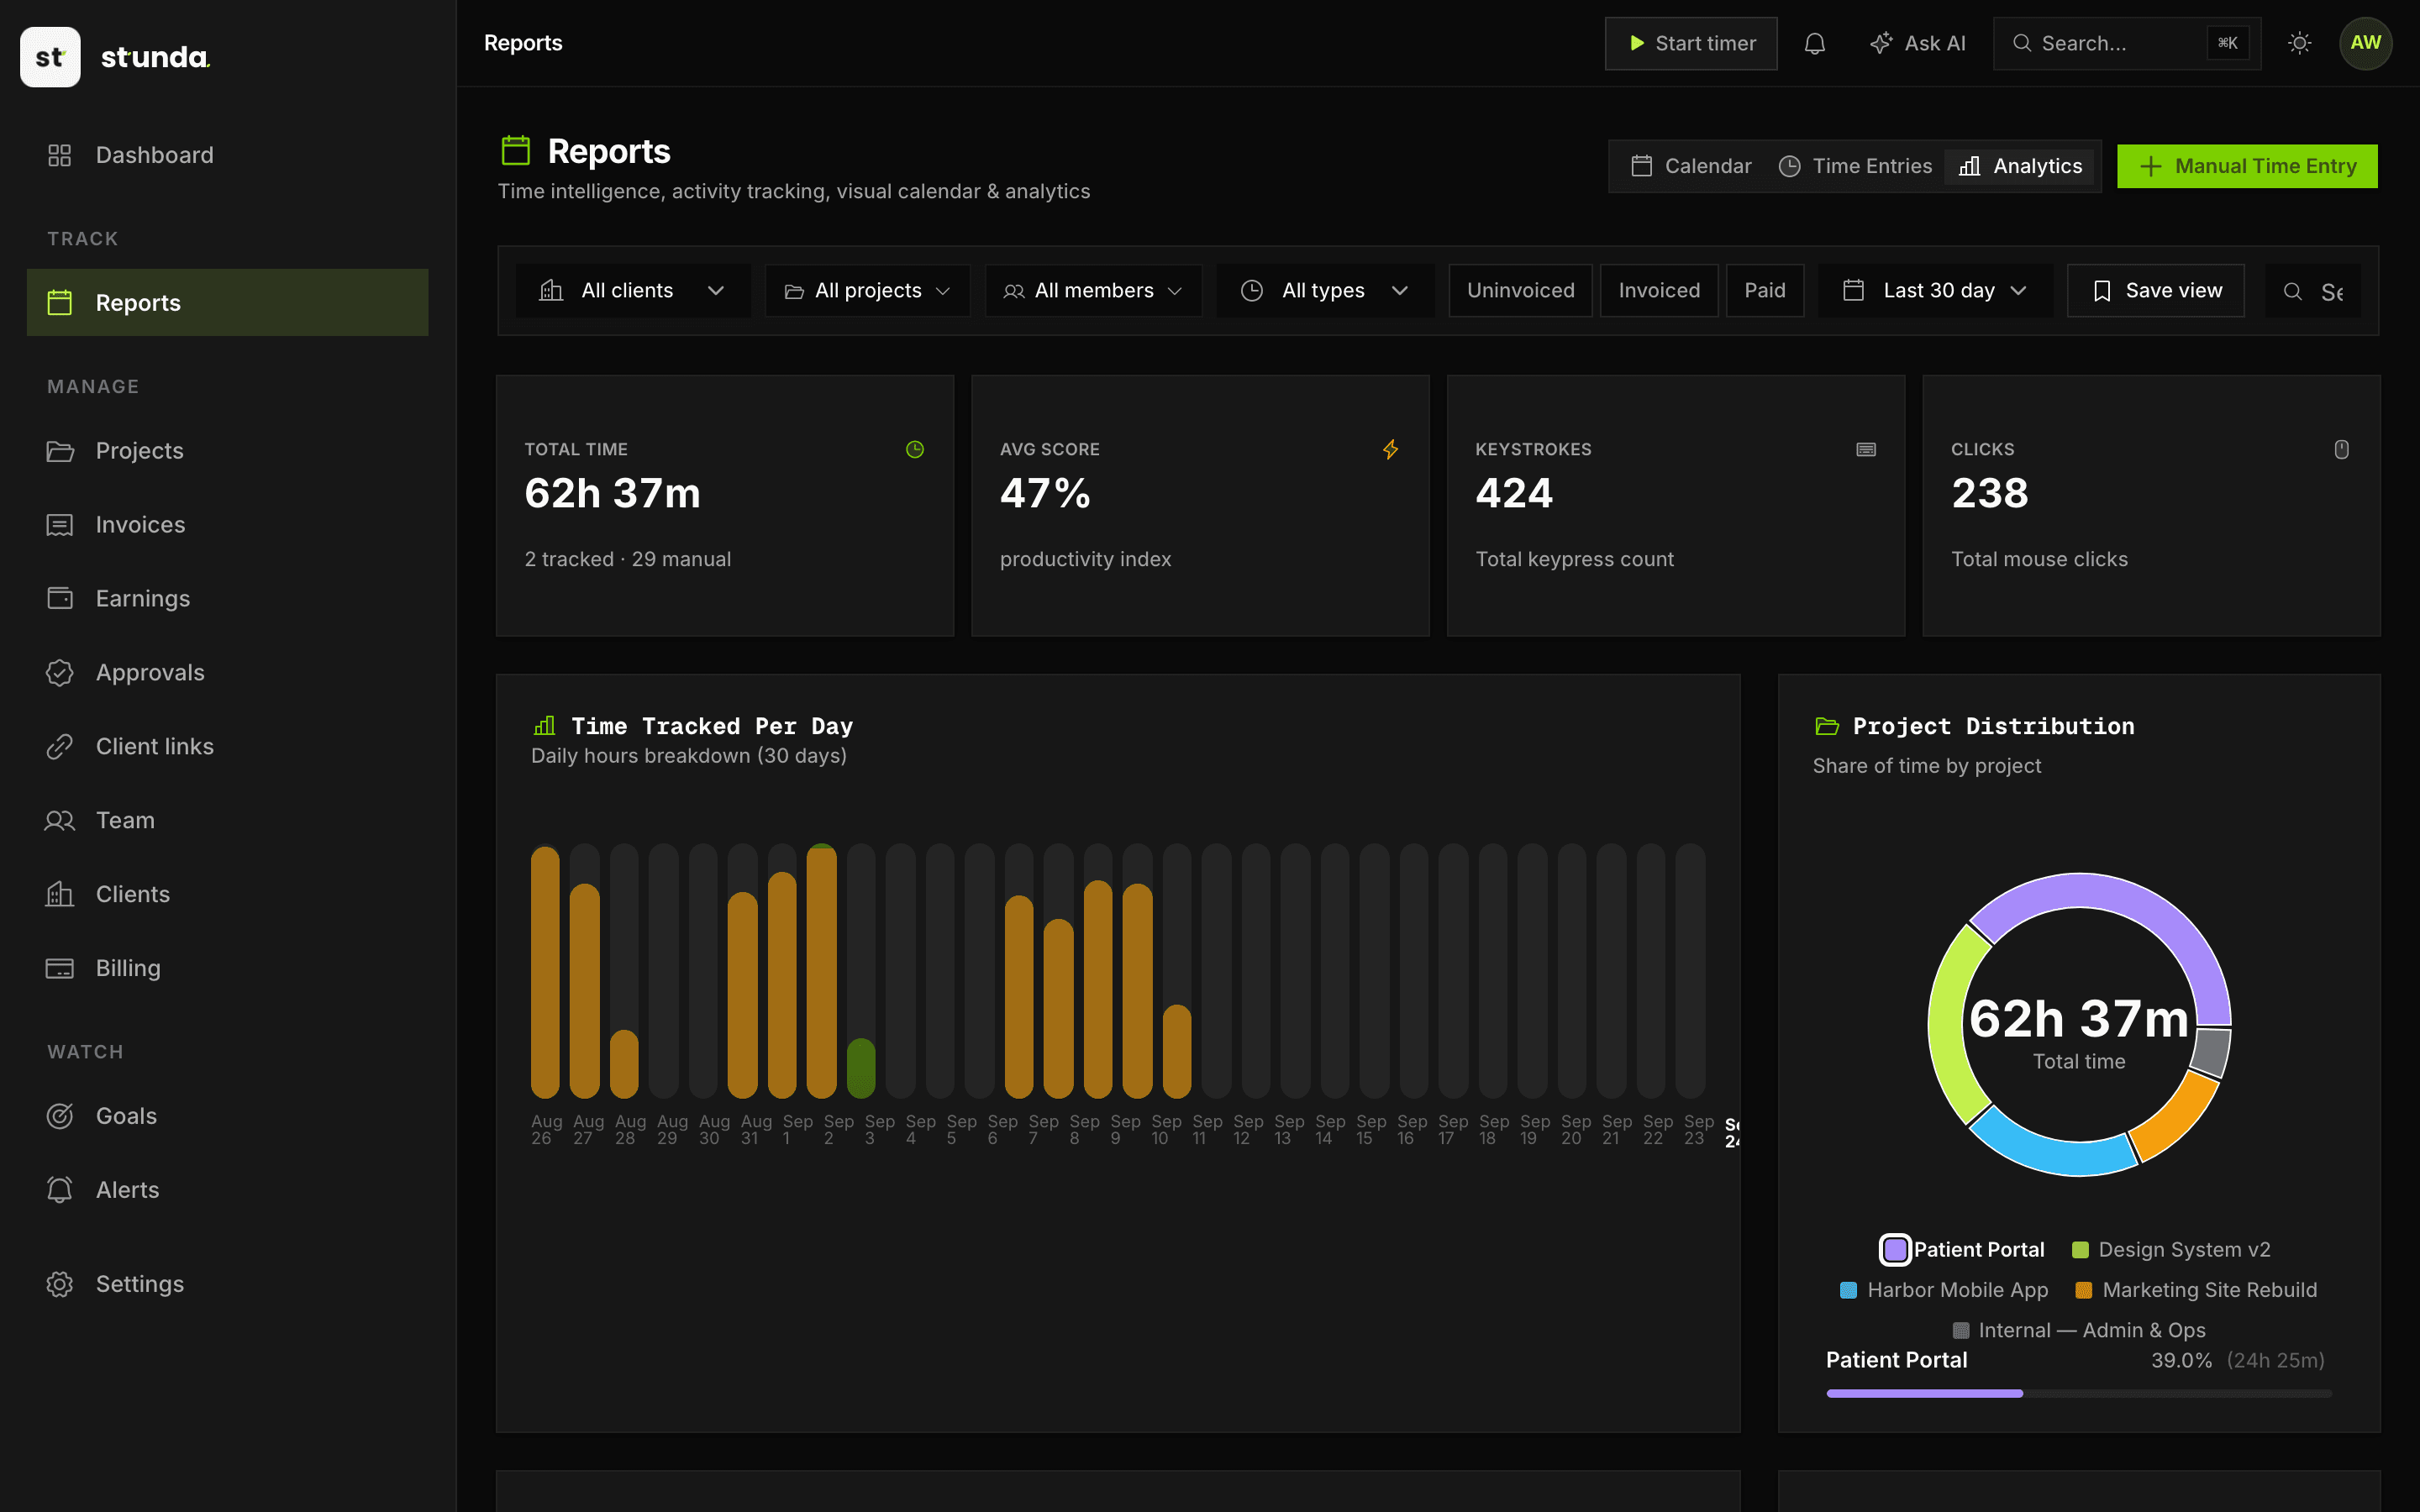The image size is (2420, 1512).
Task: Open the AW user avatar menu
Action: 2365,43
